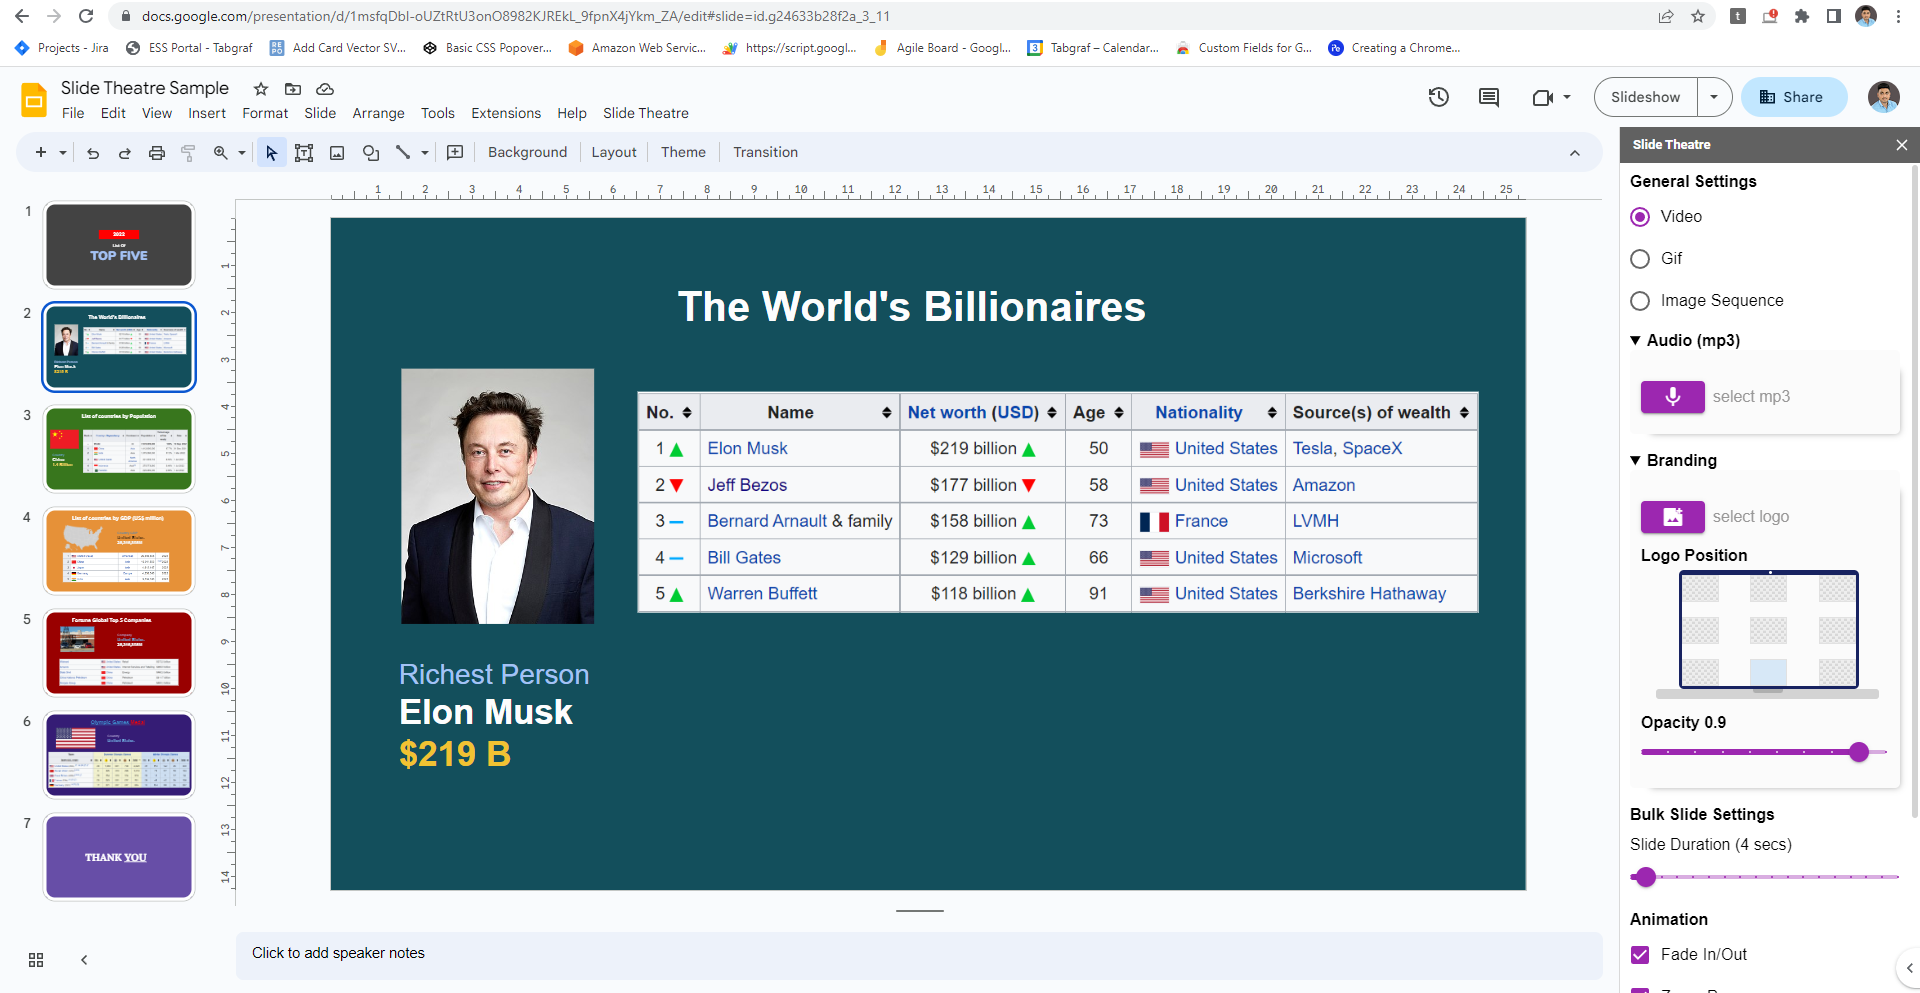Open version history clock icon

click(x=1438, y=97)
